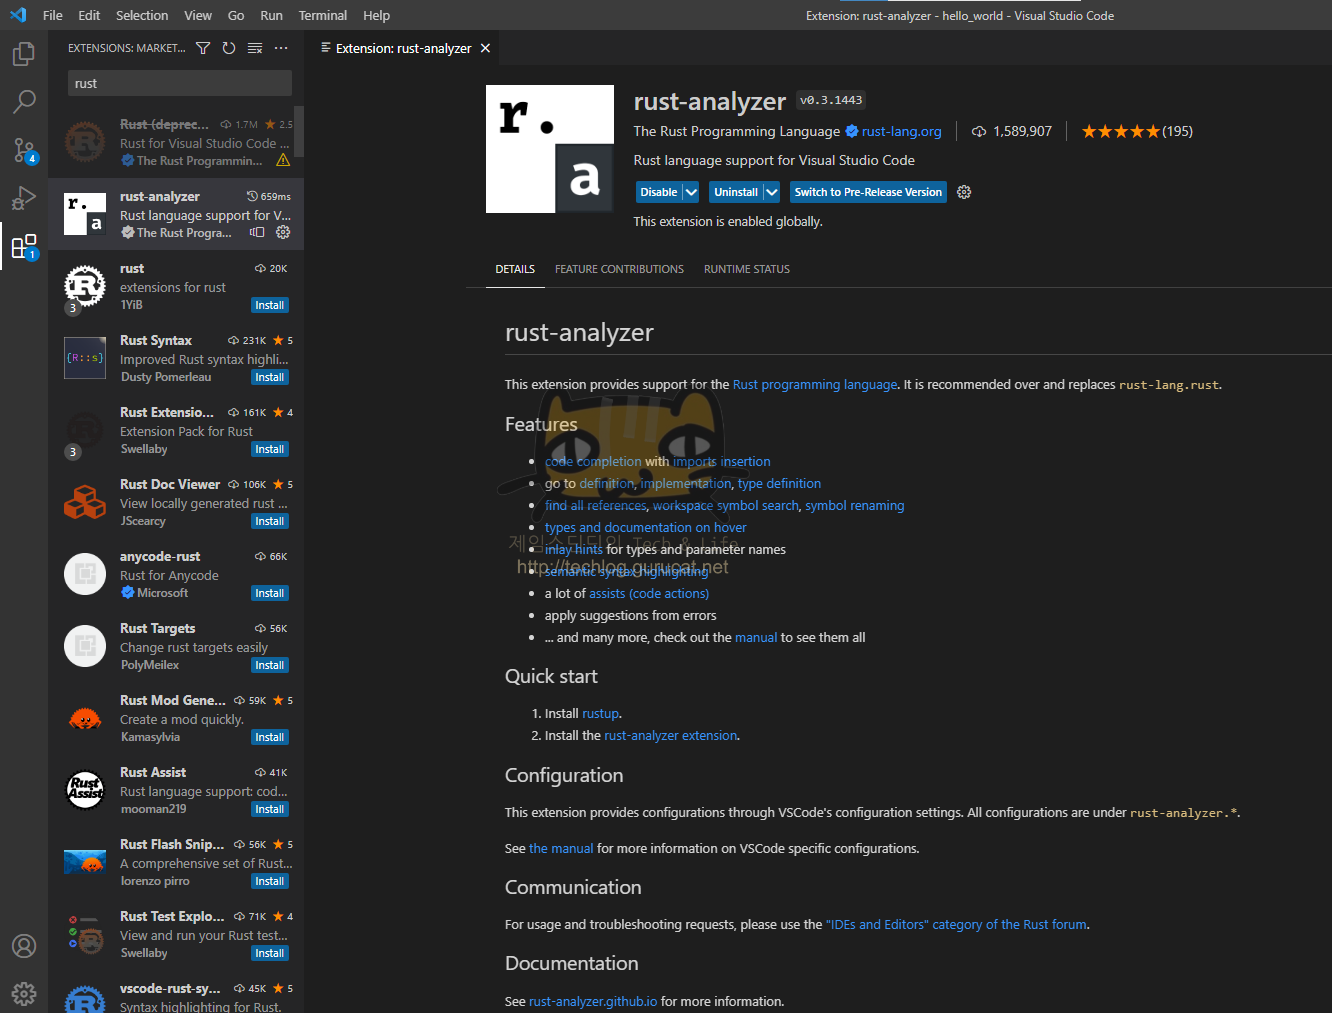This screenshot has width=1332, height=1013.
Task: Install the Rust Flash Snippets extension
Action: [270, 881]
